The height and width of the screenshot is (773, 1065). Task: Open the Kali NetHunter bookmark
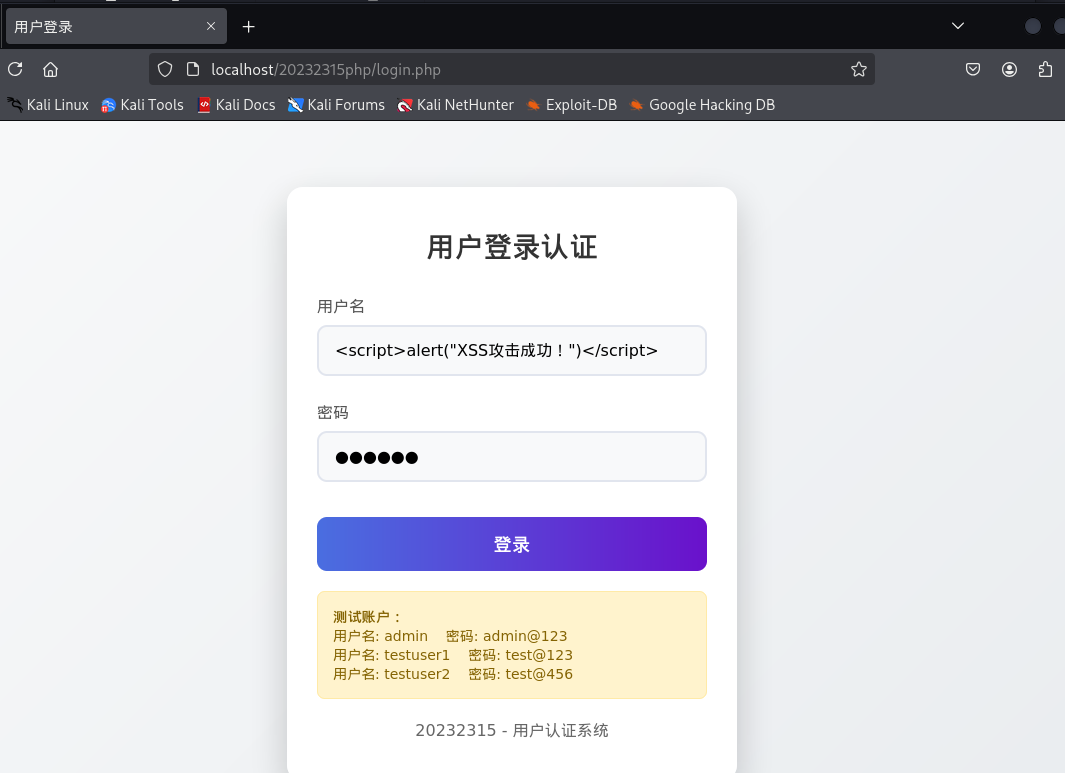pos(456,105)
